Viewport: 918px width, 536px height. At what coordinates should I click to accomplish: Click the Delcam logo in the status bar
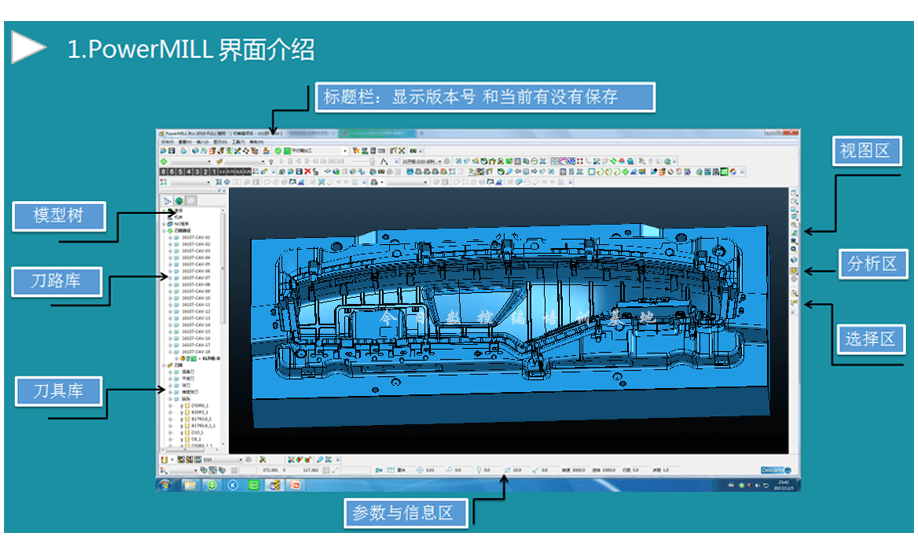[776, 470]
